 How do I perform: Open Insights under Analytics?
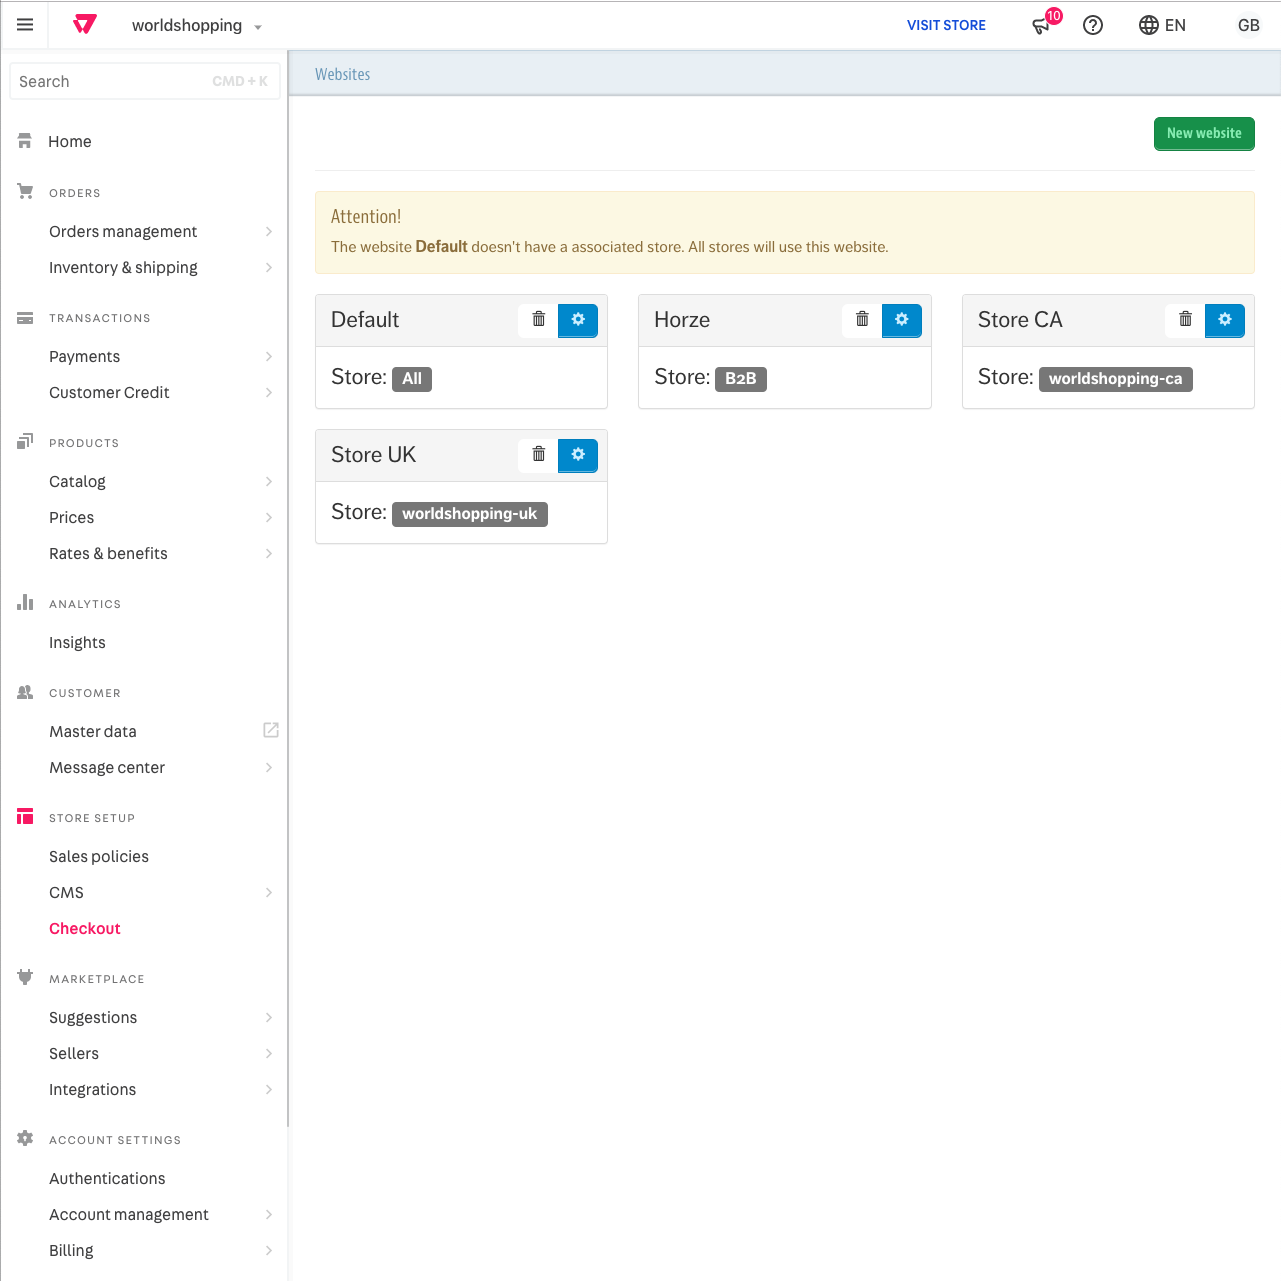(x=77, y=642)
